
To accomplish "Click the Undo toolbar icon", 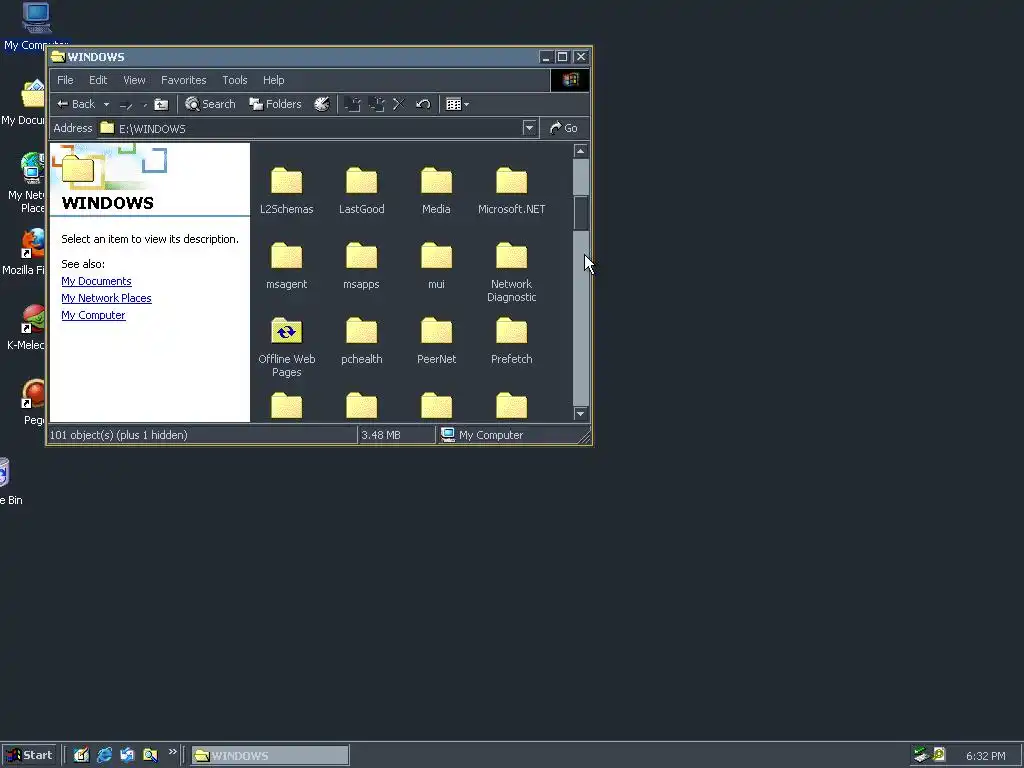I will point(423,104).
